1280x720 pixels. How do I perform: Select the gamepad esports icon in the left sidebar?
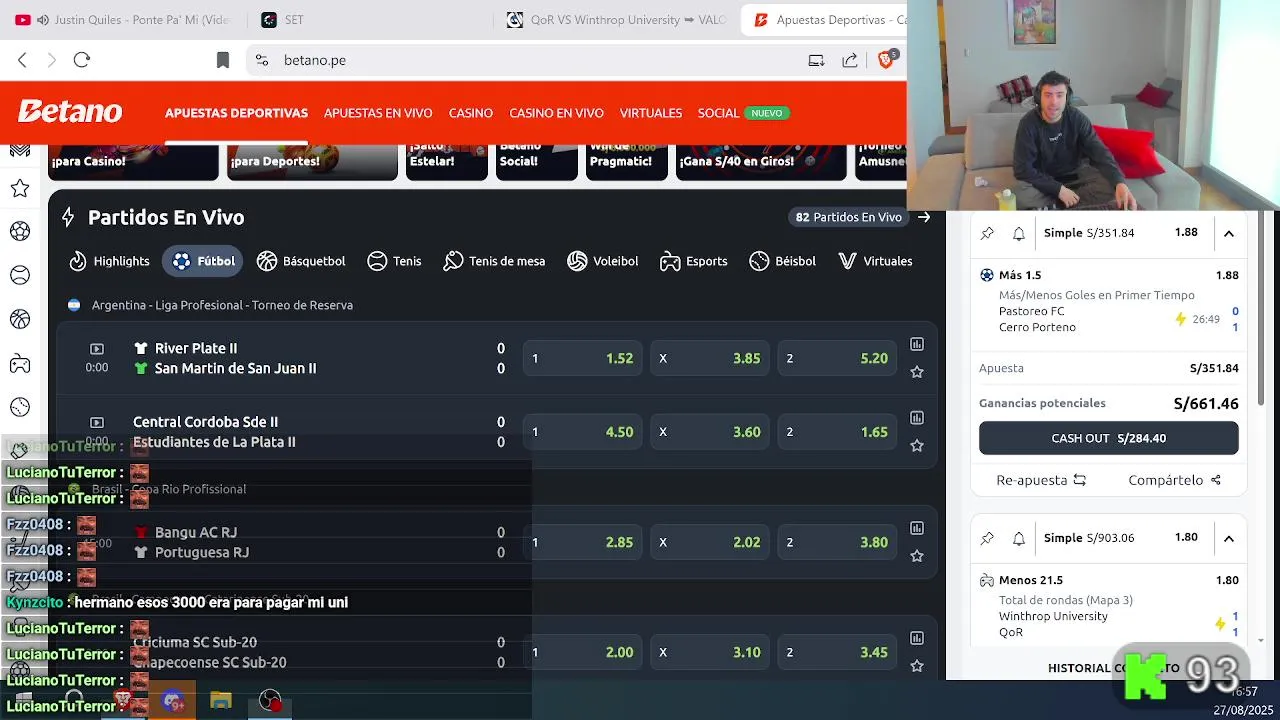pos(20,363)
